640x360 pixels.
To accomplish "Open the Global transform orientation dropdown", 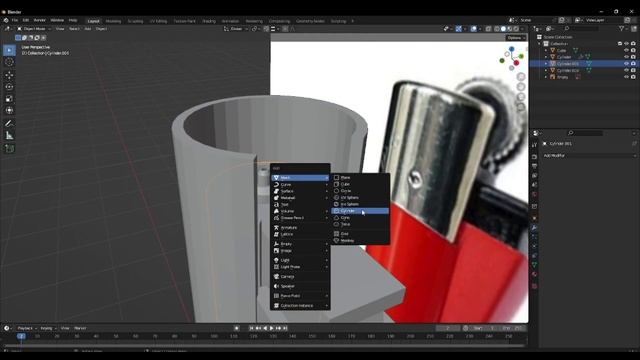I will (x=236, y=29).
